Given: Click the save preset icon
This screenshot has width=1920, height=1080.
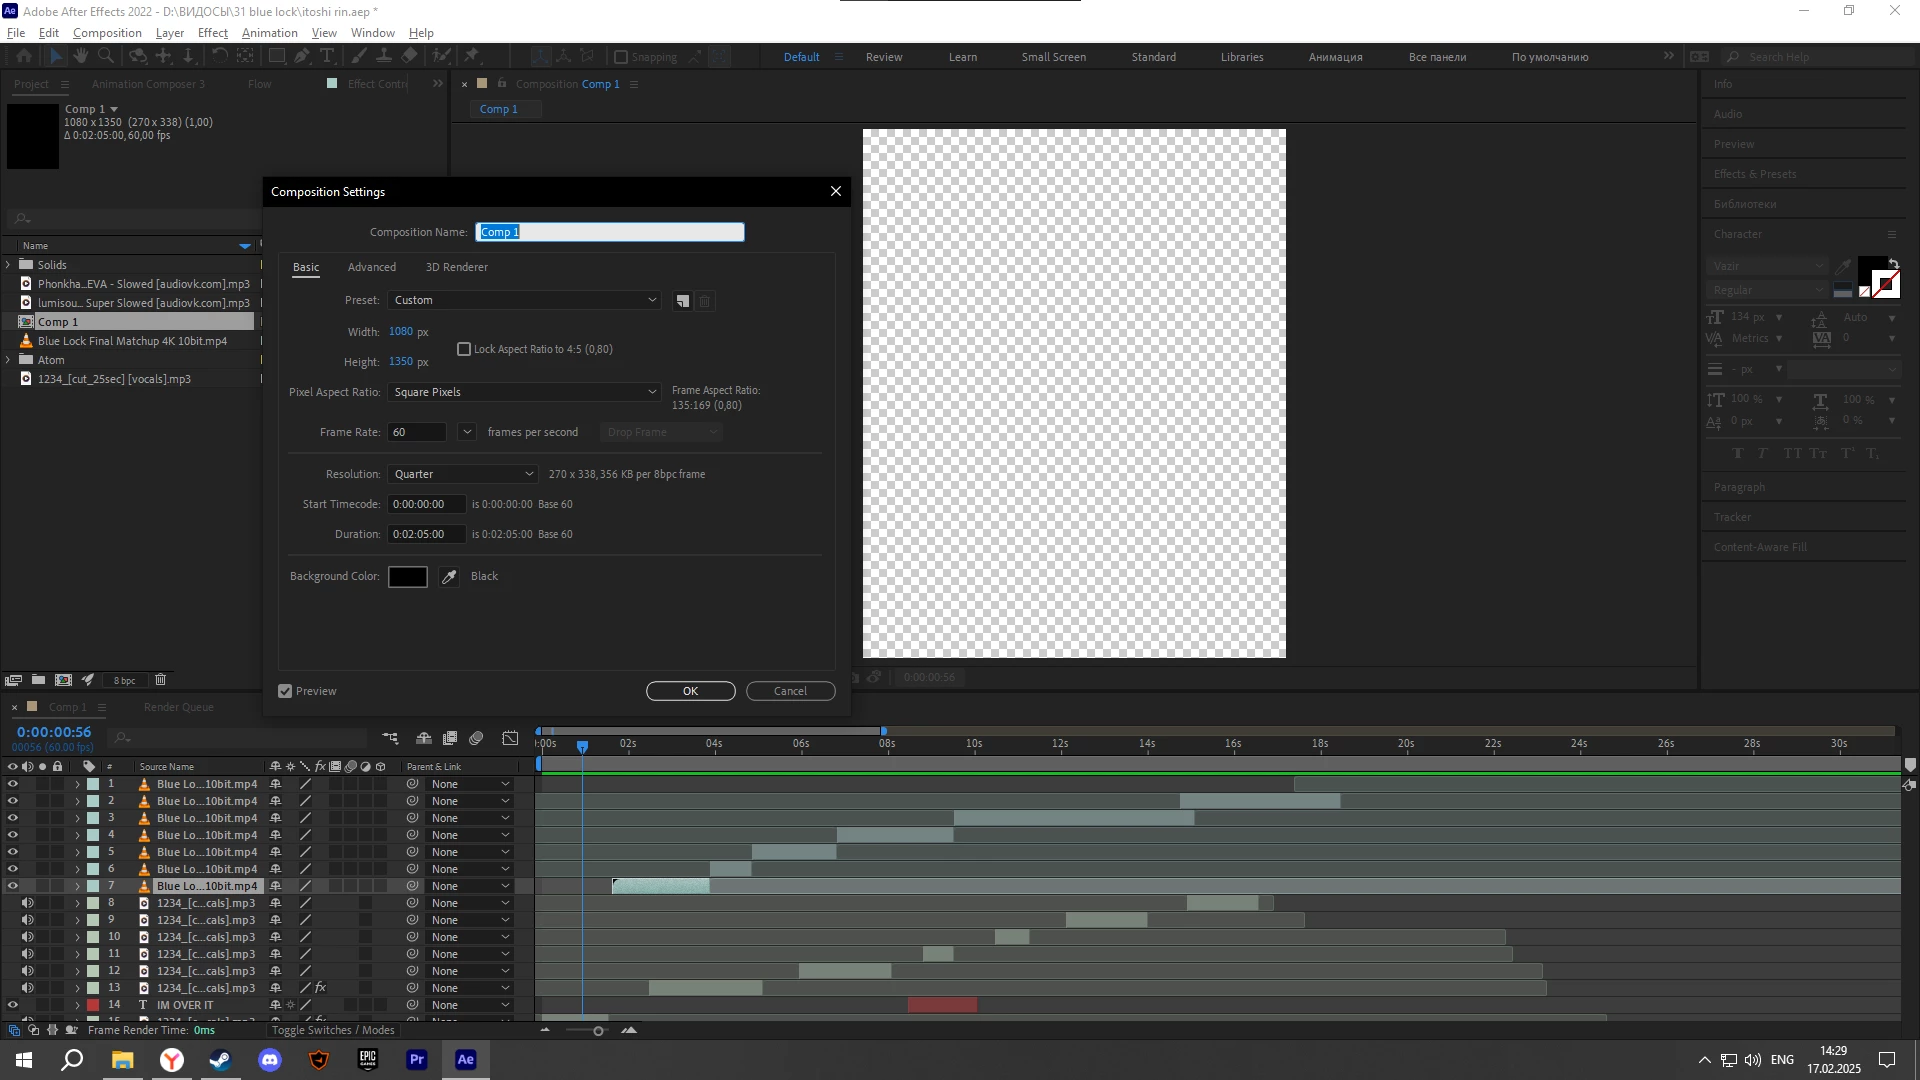Looking at the screenshot, I should tap(682, 301).
